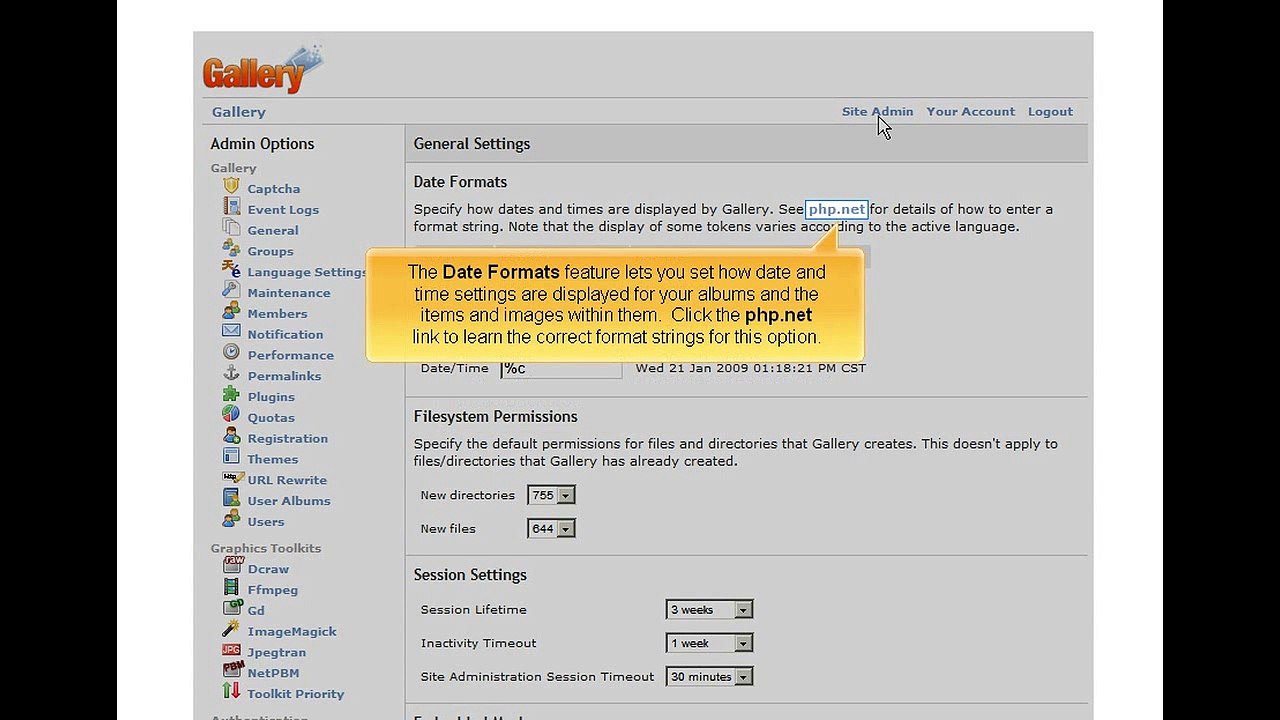This screenshot has width=1280, height=720.
Task: Click the Language Settings icon
Action: 231,271
